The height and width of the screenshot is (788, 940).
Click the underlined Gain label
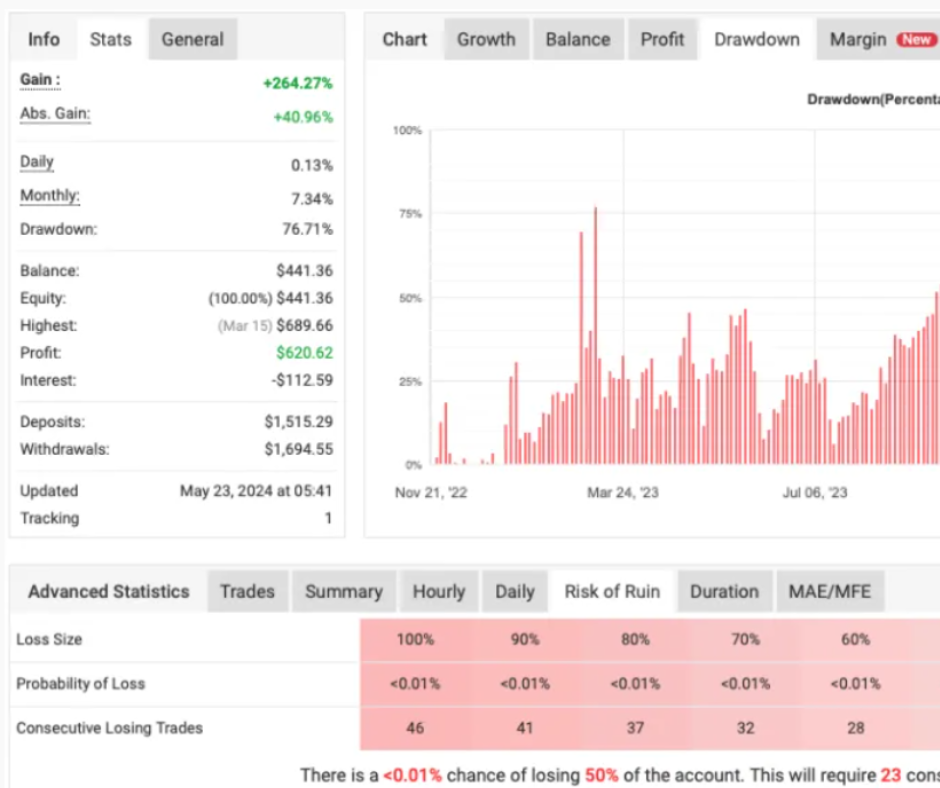(x=40, y=80)
